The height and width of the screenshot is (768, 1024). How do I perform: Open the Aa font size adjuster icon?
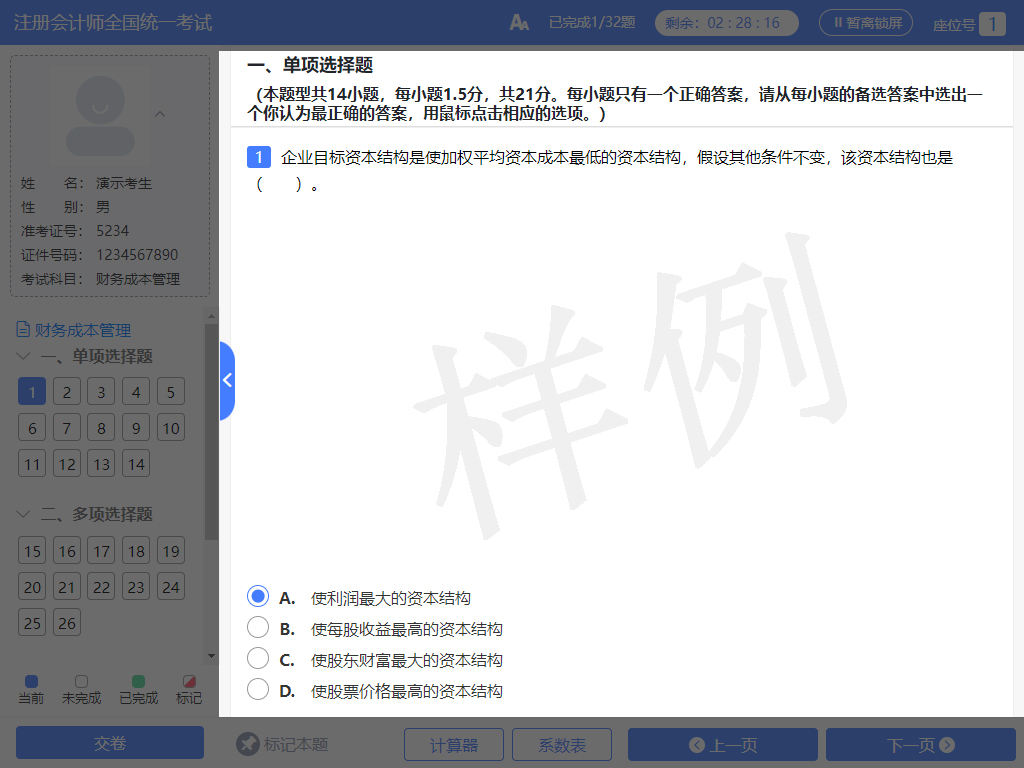[x=519, y=21]
